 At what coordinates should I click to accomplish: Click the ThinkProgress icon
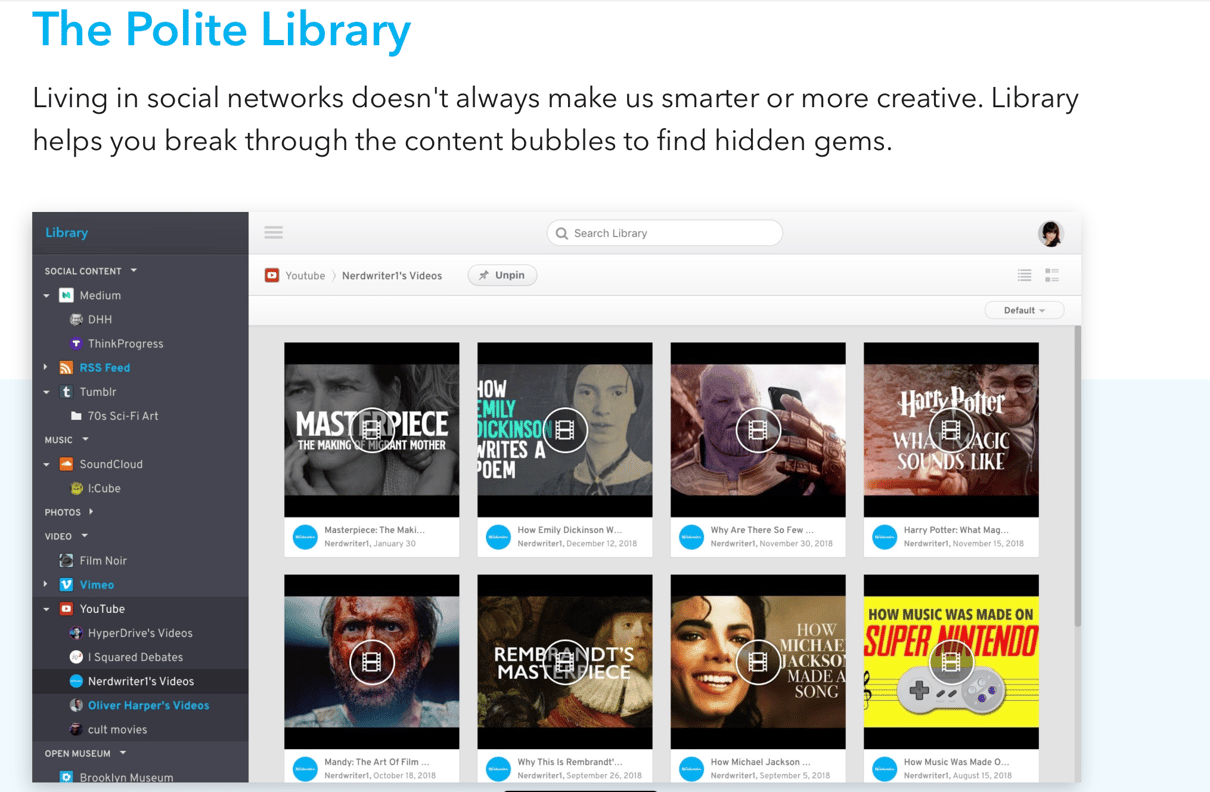pyautogui.click(x=76, y=343)
